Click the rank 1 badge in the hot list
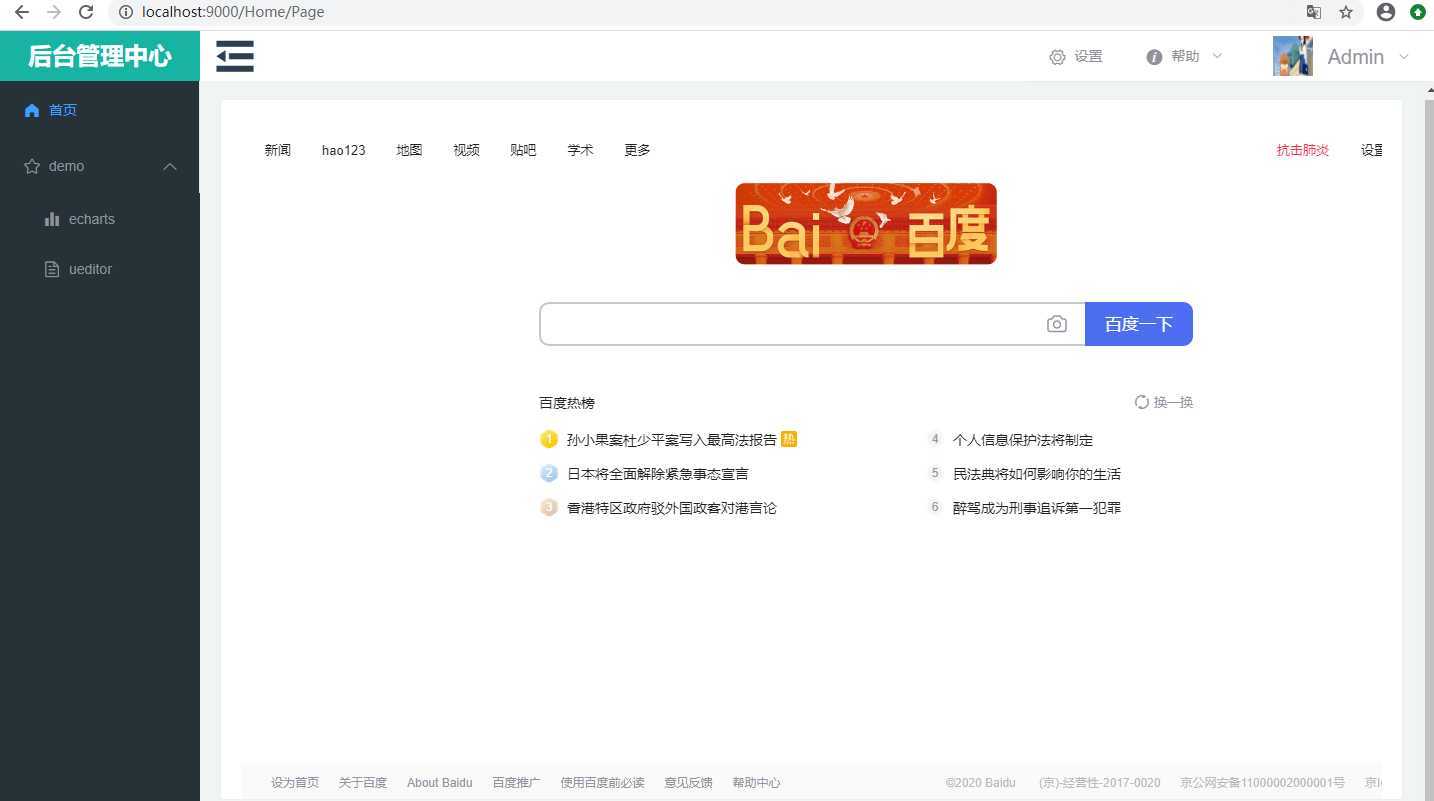1434x801 pixels. coord(548,439)
